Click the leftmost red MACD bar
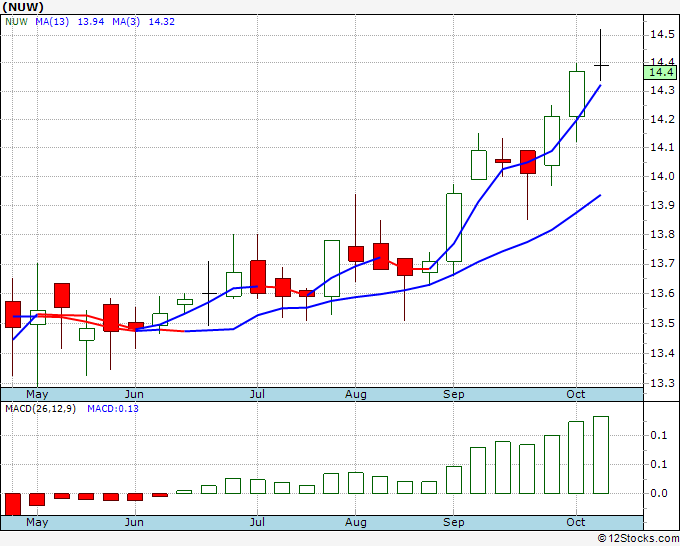680x546 pixels. tap(13, 504)
